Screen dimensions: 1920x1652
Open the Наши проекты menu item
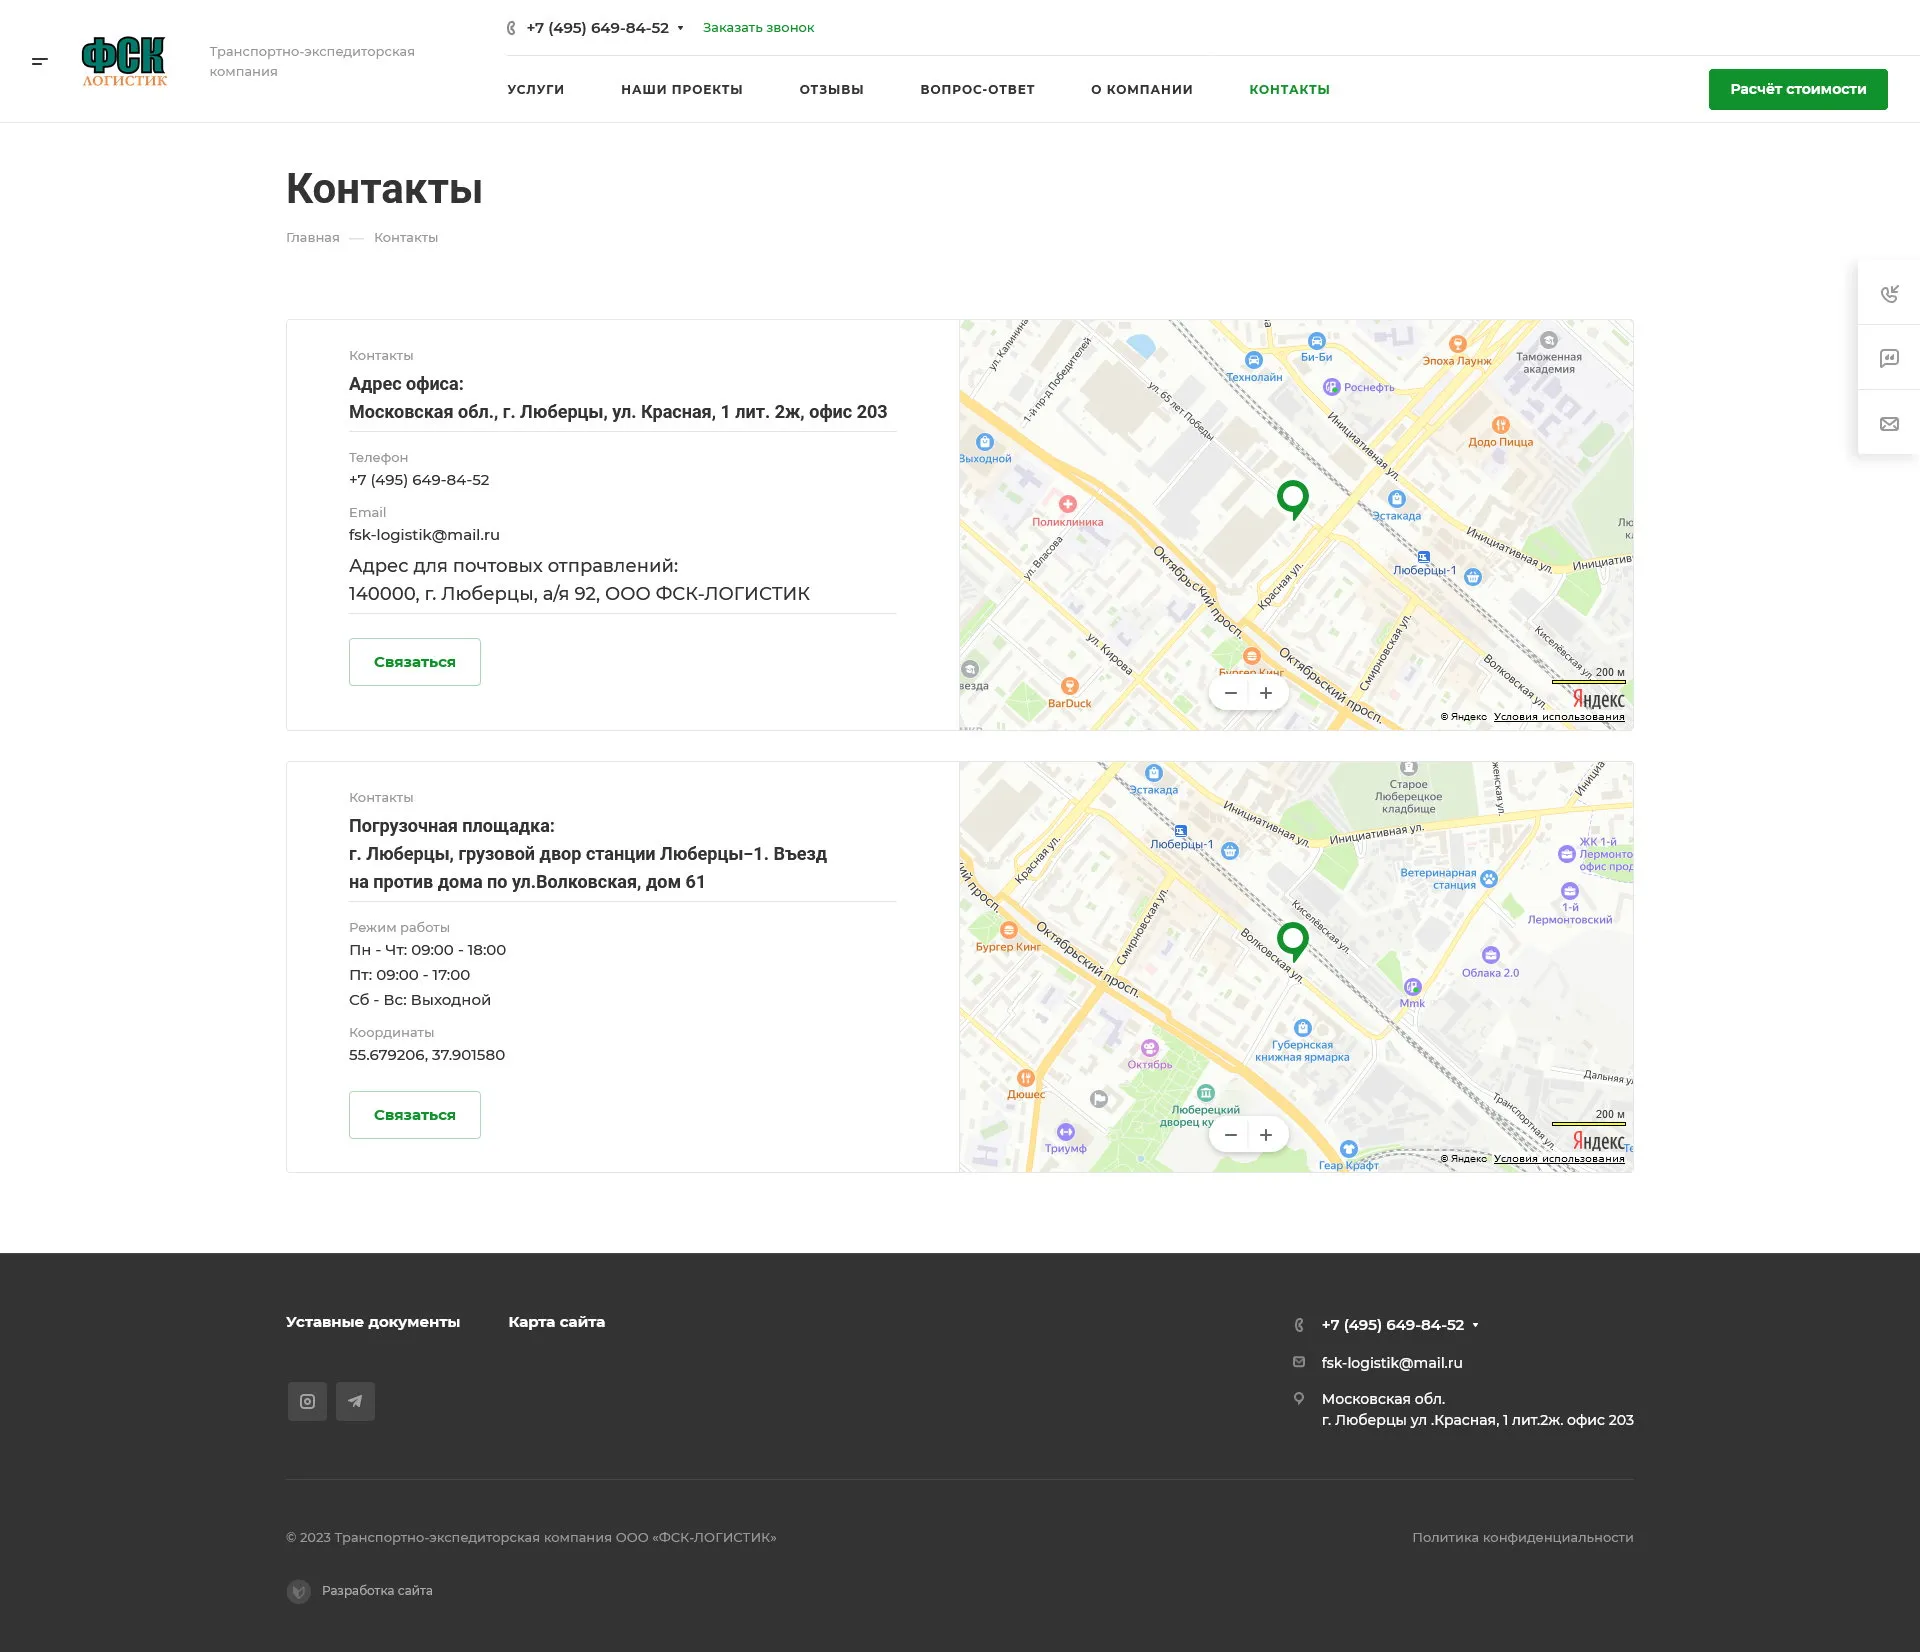pyautogui.click(x=681, y=89)
